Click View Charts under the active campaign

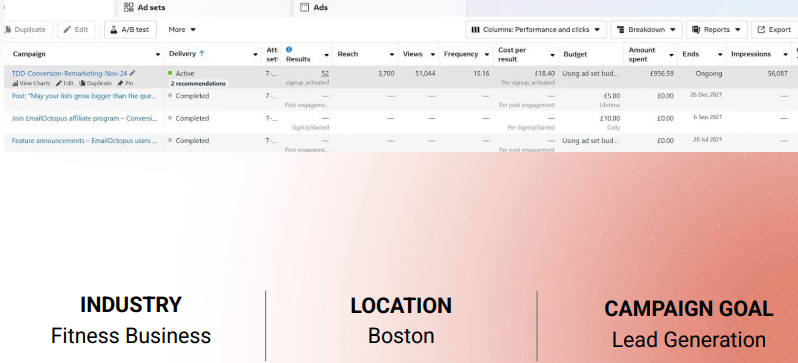pos(31,83)
